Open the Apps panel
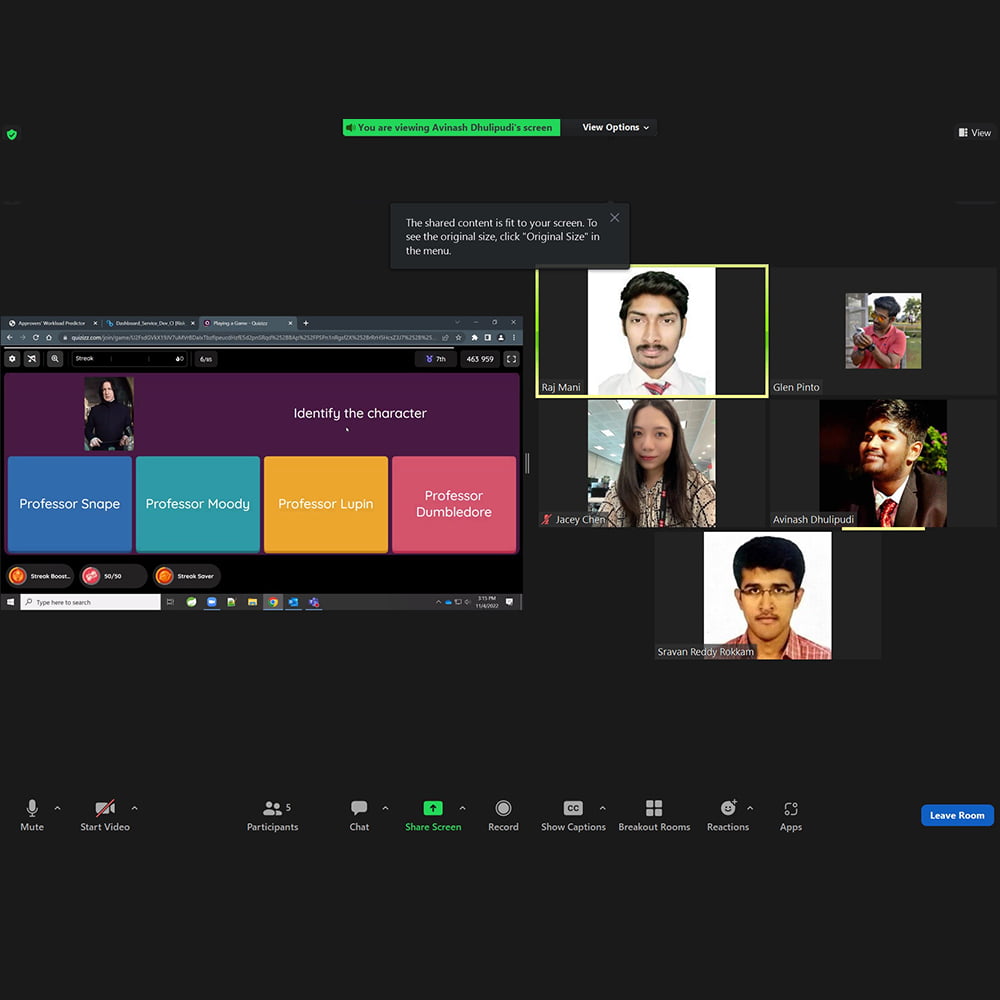The image size is (1000, 1000). coord(791,809)
